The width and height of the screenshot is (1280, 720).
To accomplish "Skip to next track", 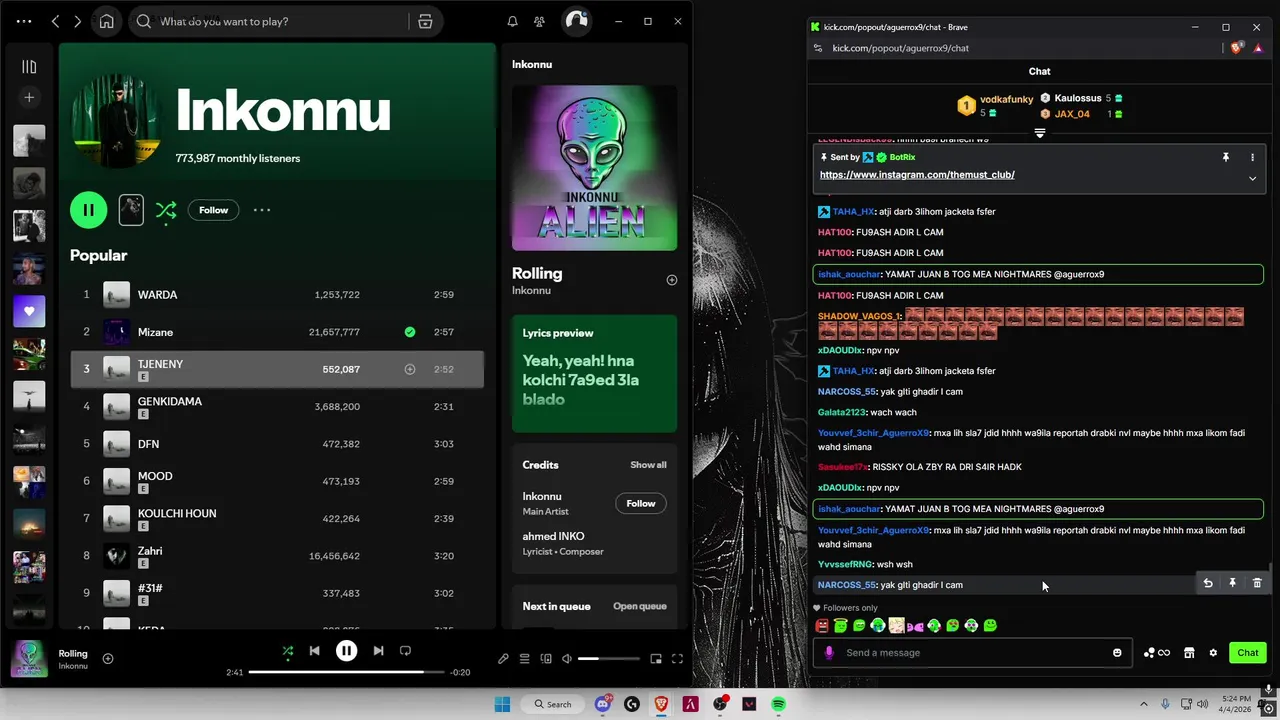I will (x=378, y=651).
